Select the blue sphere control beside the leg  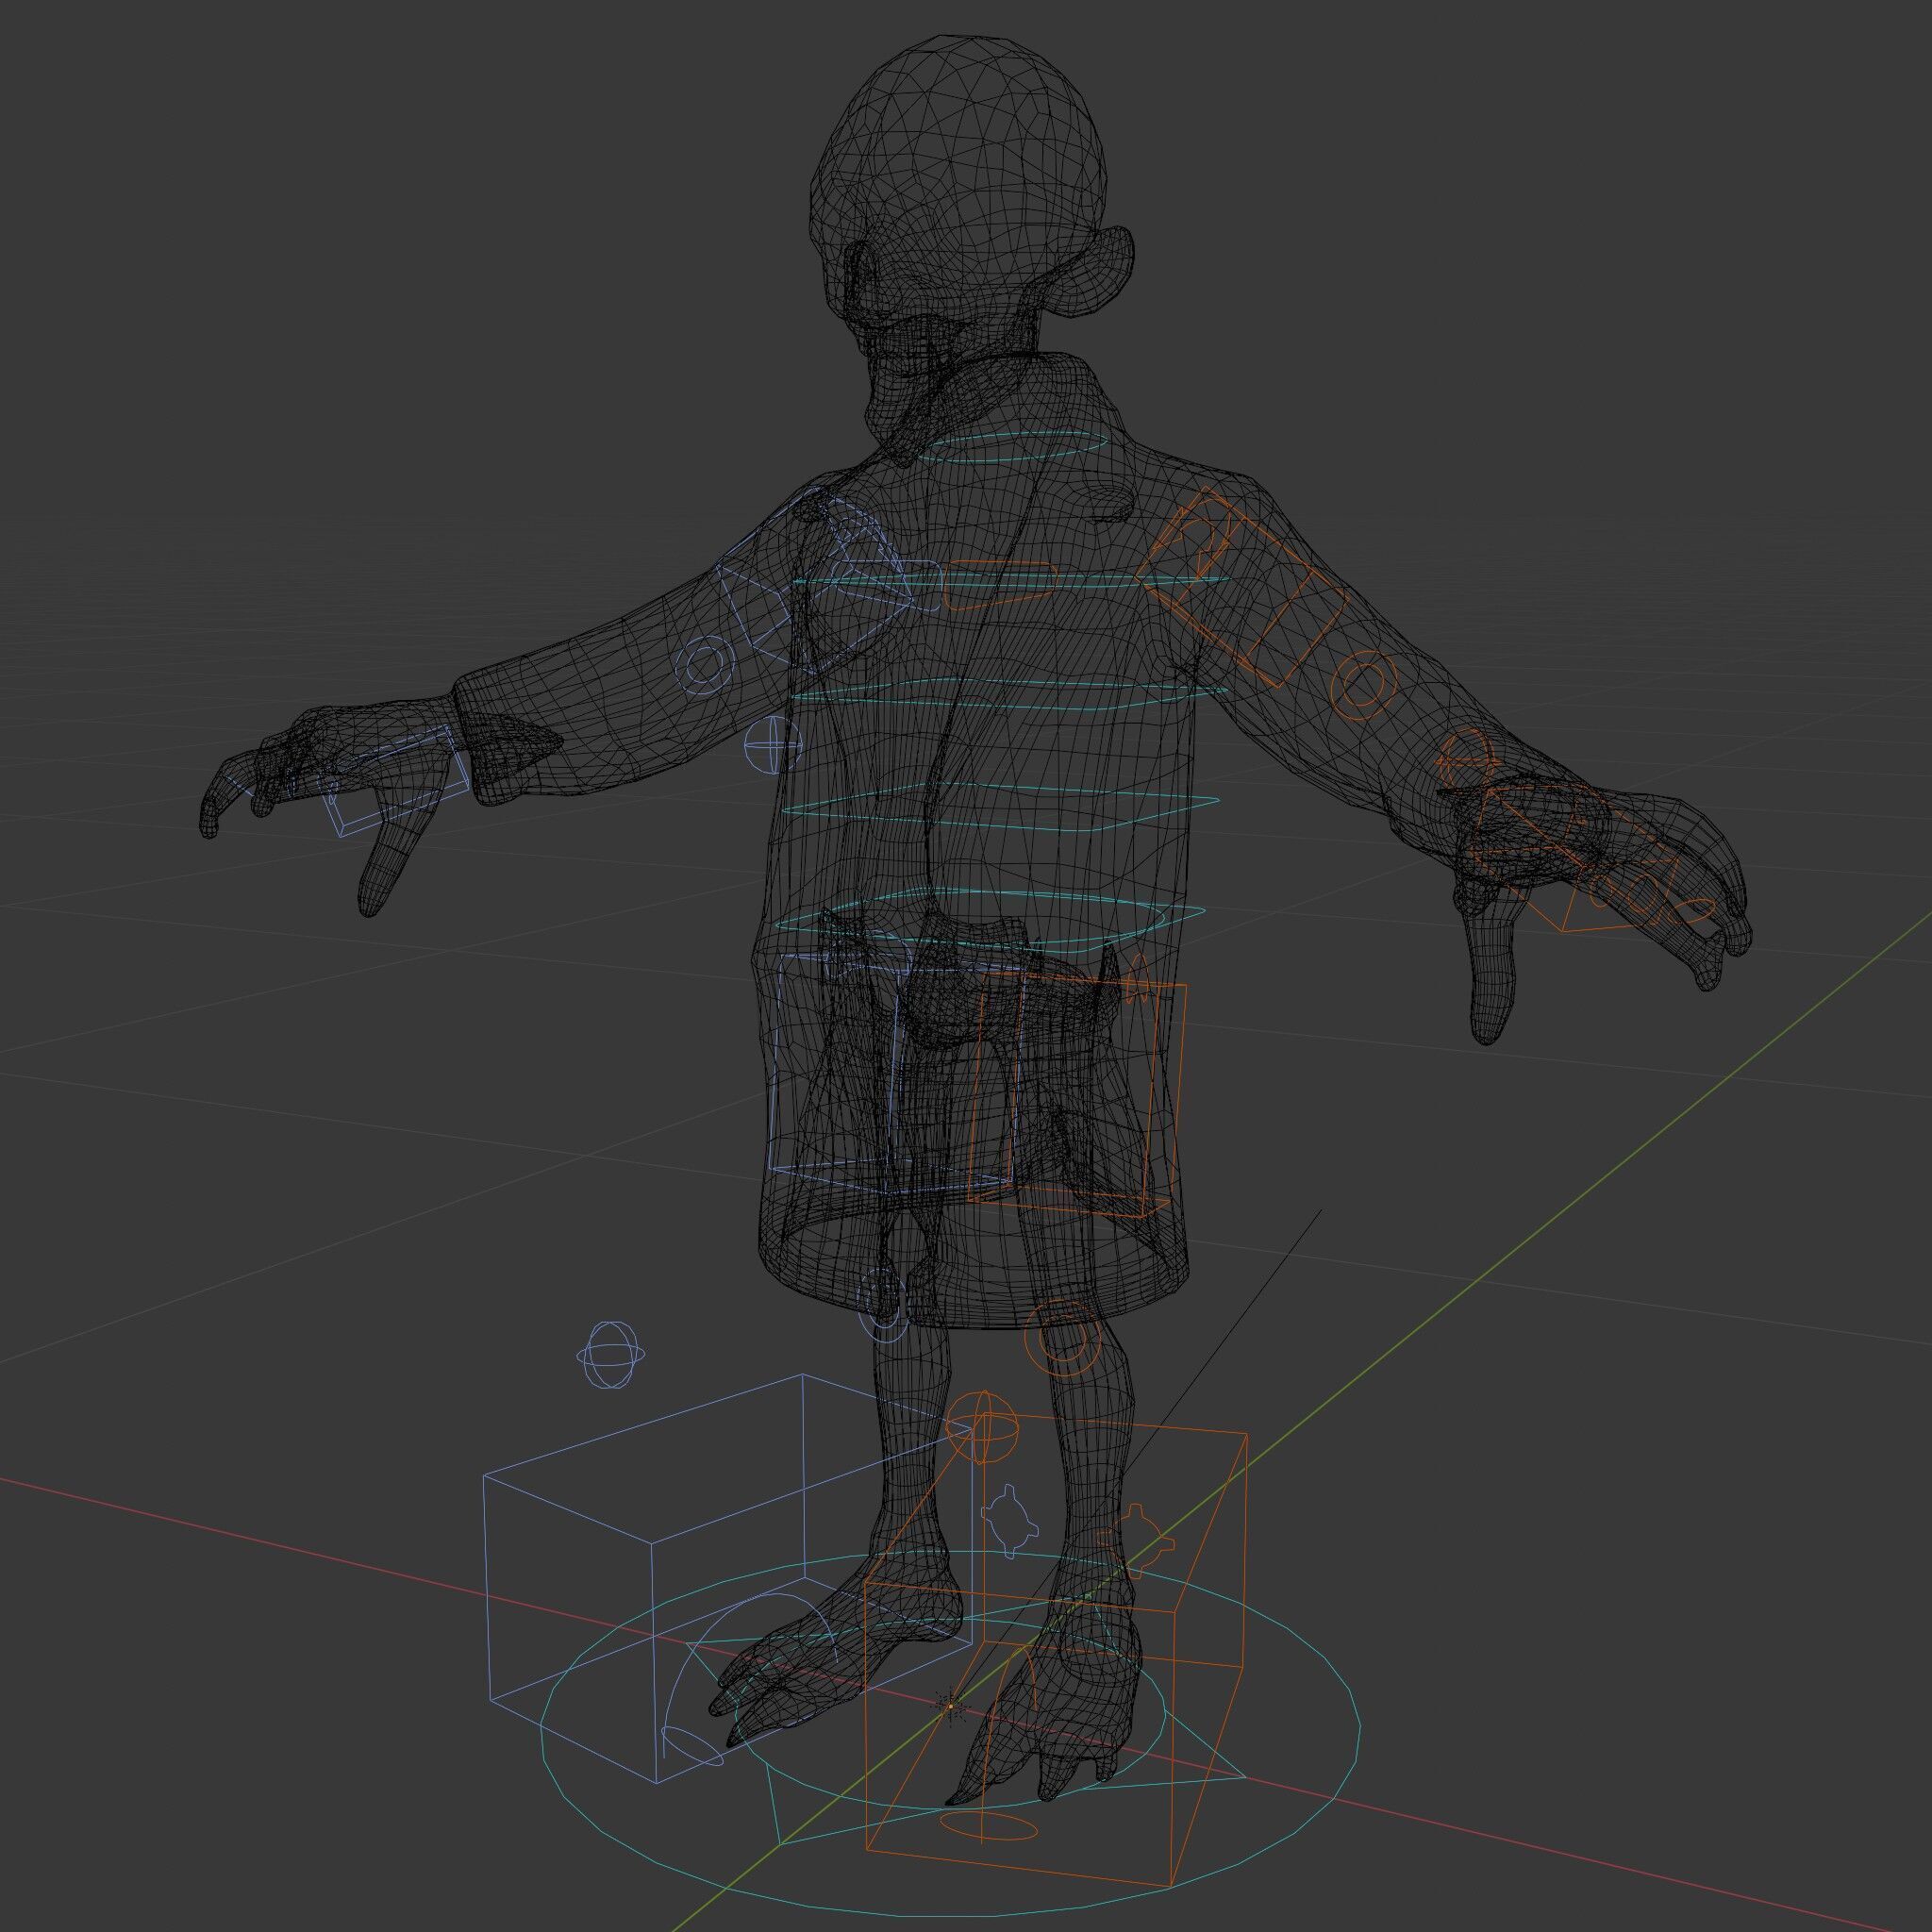(x=611, y=1355)
